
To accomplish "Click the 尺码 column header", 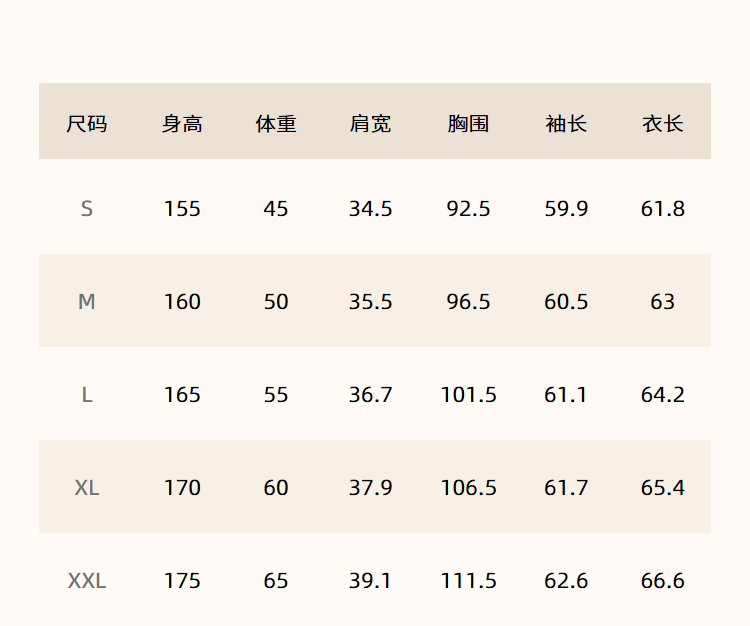I will [87, 124].
